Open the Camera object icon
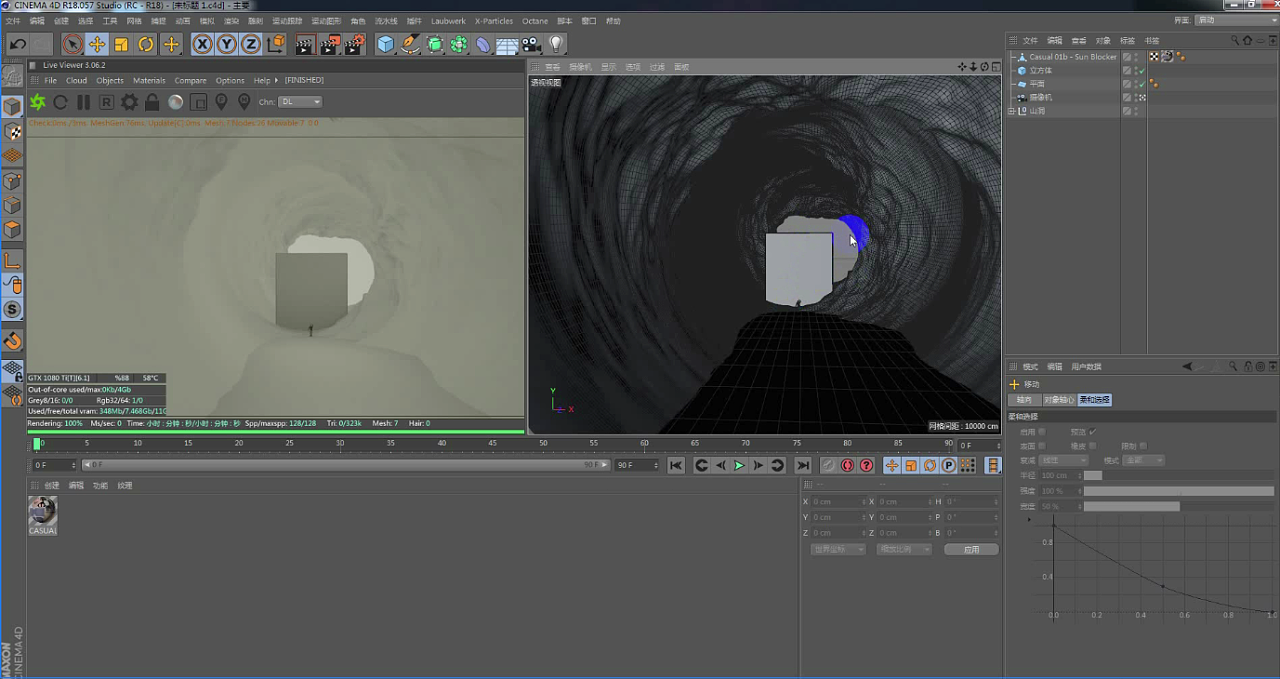 pyautogui.click(x=531, y=44)
